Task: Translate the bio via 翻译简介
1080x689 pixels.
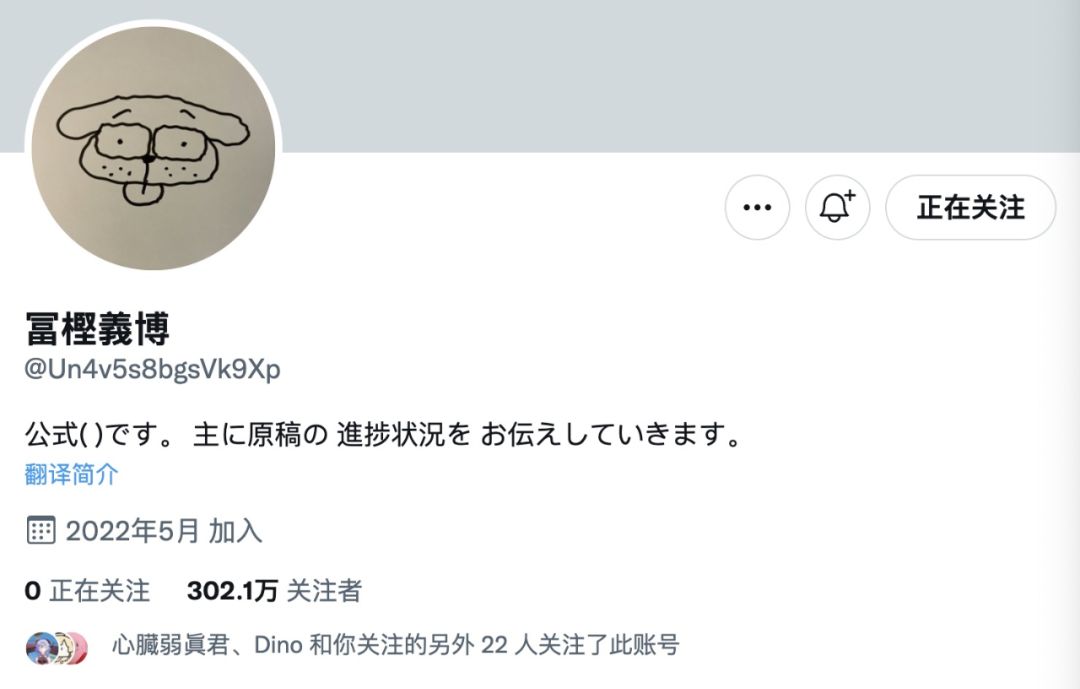Action: point(72,474)
